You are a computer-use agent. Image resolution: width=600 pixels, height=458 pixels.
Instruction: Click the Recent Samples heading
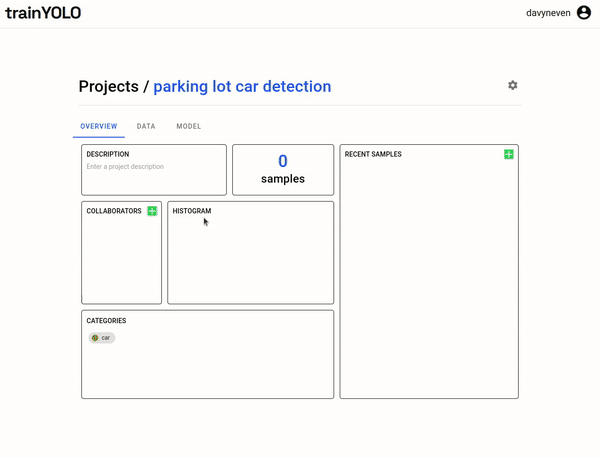[373, 154]
